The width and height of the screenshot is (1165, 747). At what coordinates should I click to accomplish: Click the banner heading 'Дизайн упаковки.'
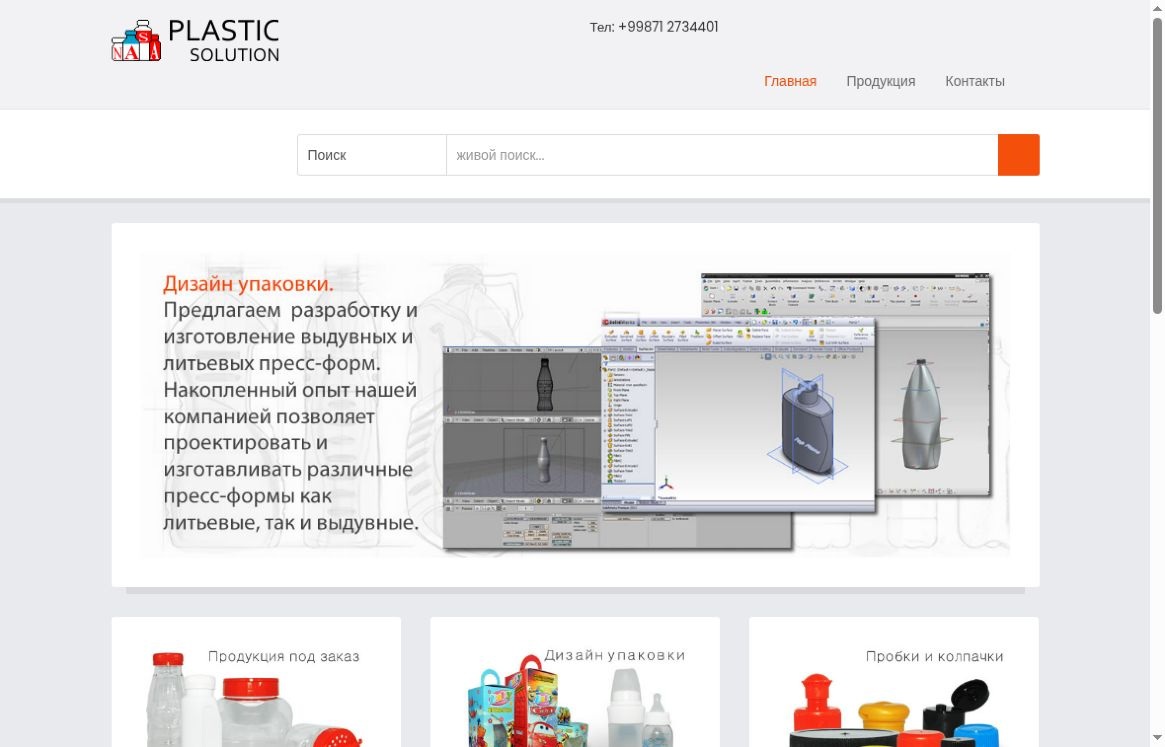pos(248,283)
